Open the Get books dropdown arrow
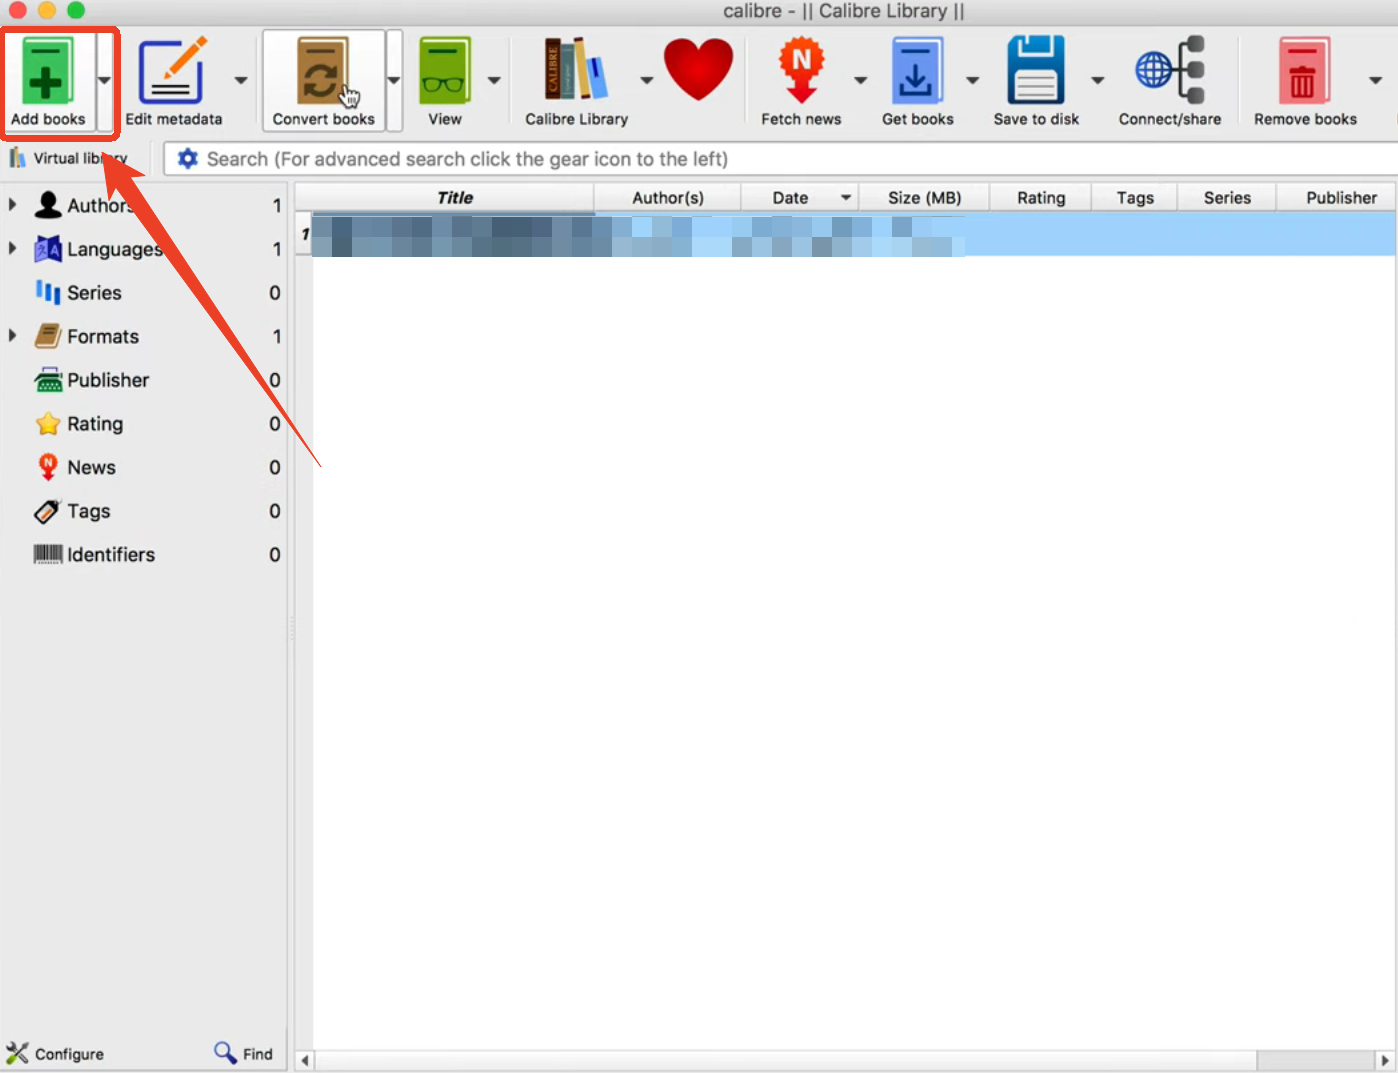The width and height of the screenshot is (1398, 1073). (972, 80)
